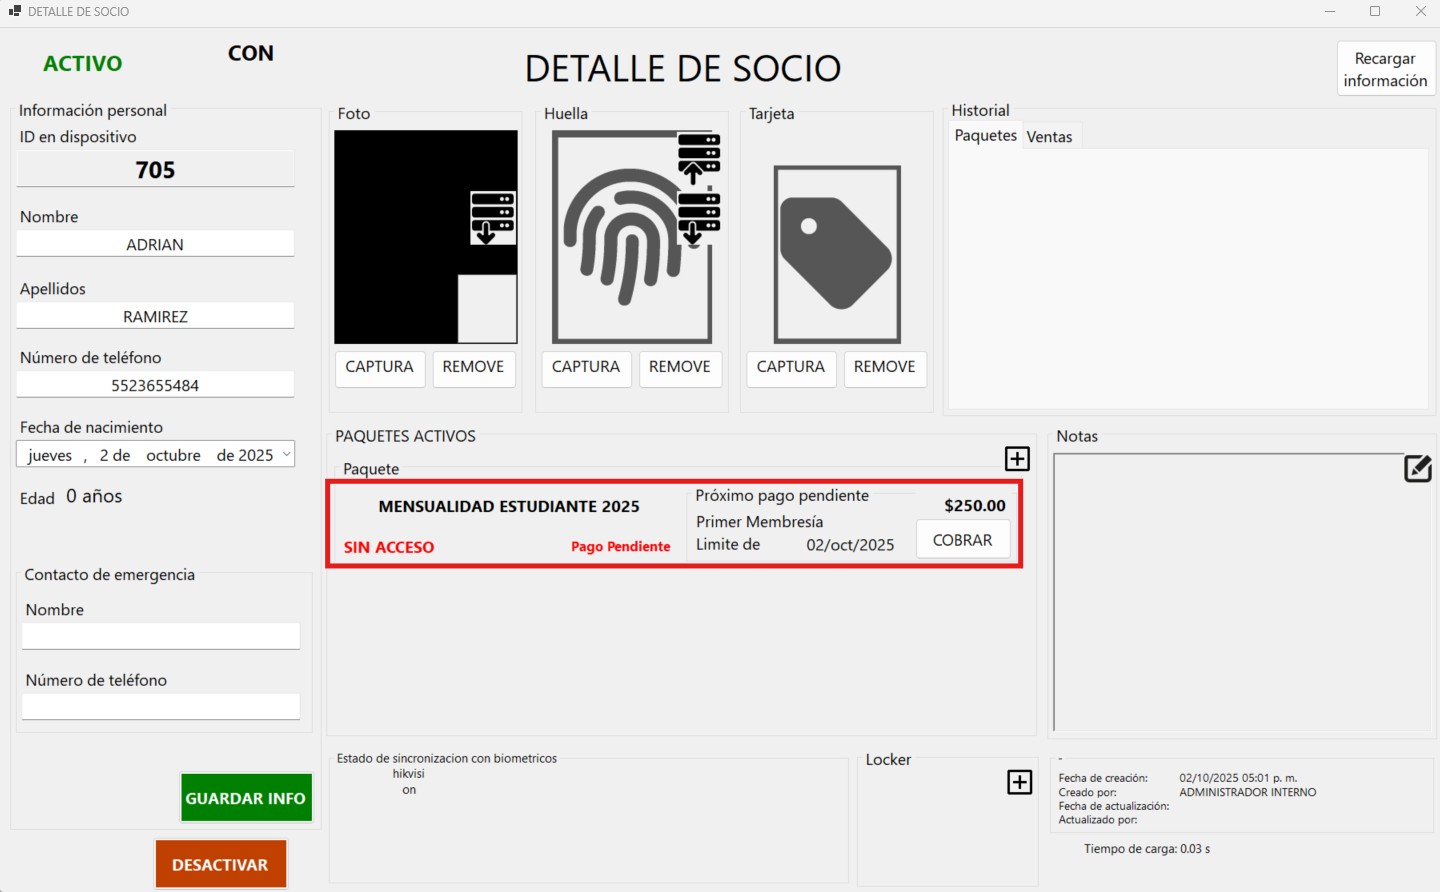Switch to the Ventas tab
The image size is (1440, 892).
tap(1049, 137)
